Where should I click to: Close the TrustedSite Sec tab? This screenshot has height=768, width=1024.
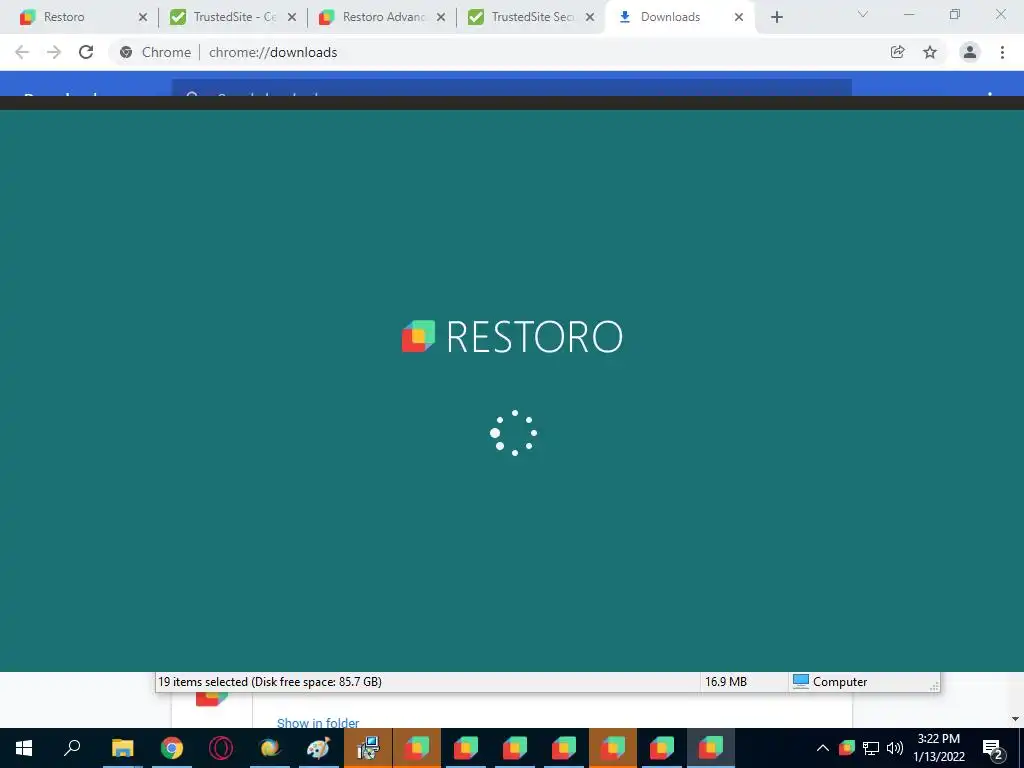point(590,17)
